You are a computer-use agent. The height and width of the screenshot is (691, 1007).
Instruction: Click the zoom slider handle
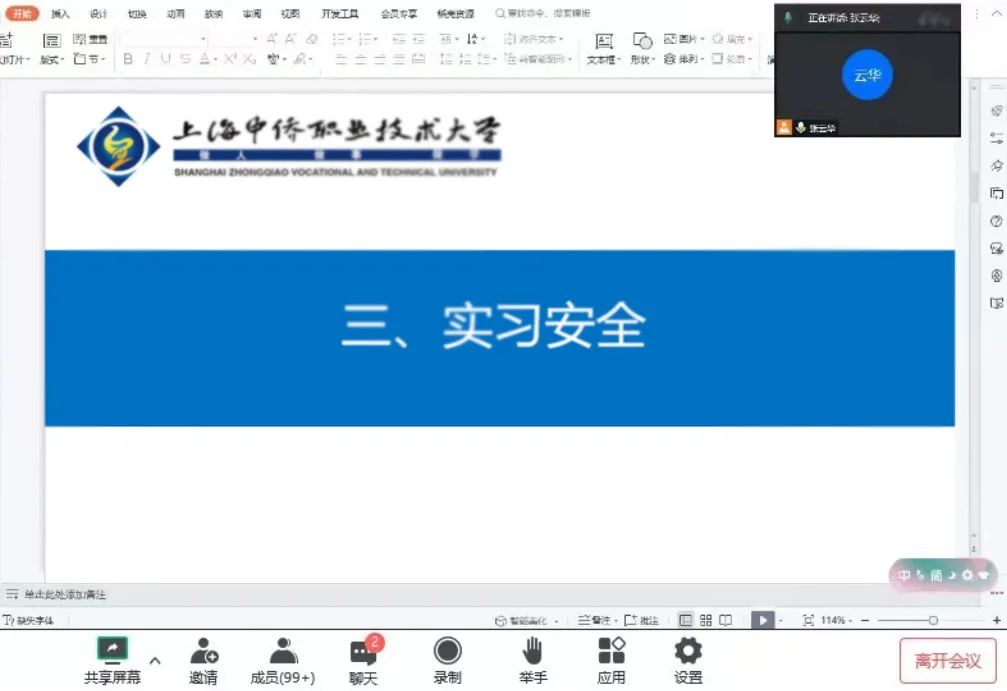click(933, 620)
